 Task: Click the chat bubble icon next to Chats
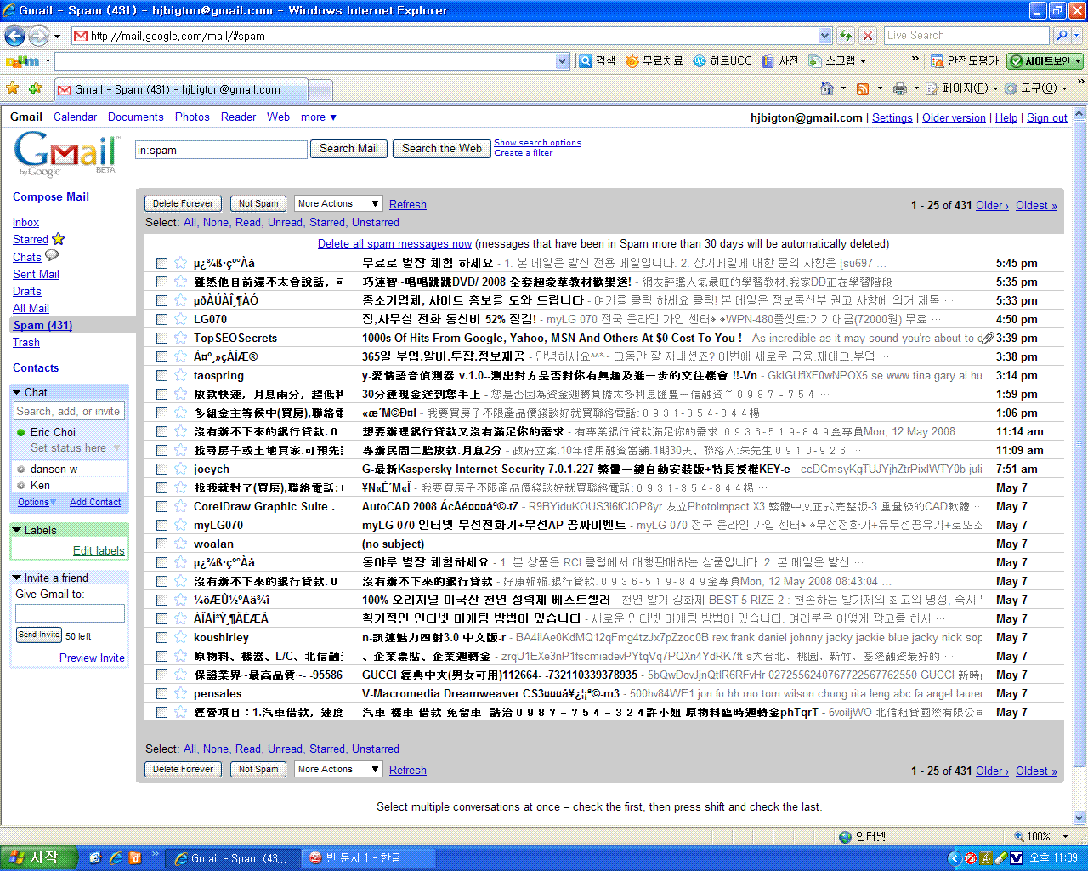pyautogui.click(x=52, y=256)
